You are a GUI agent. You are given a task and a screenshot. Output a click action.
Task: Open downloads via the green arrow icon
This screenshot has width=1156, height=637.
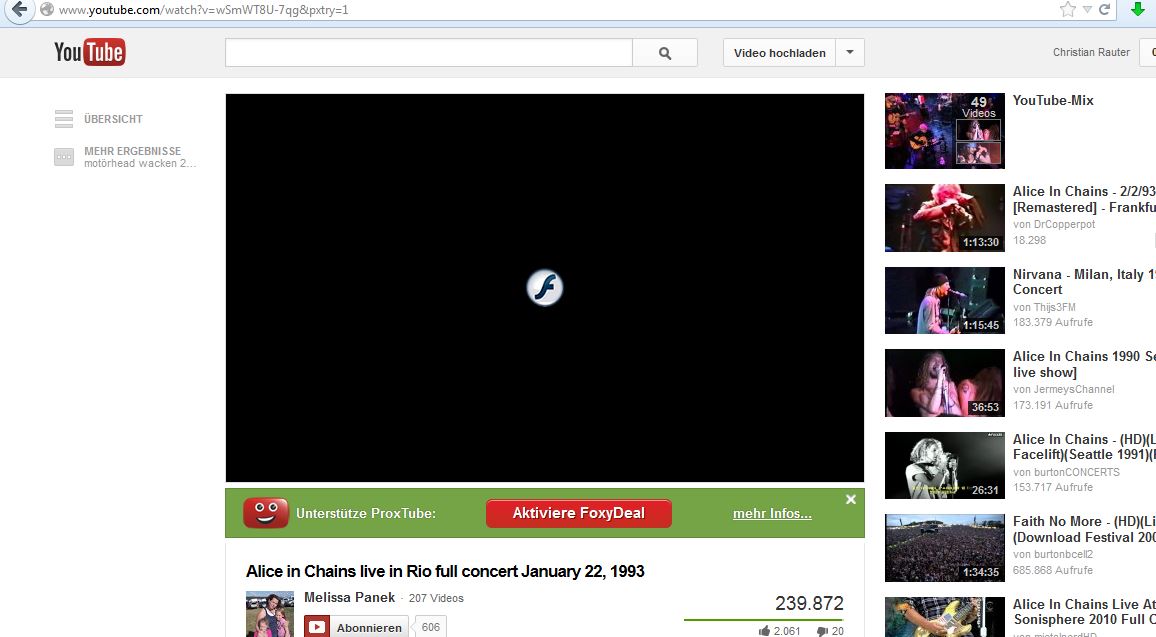click(x=1138, y=10)
